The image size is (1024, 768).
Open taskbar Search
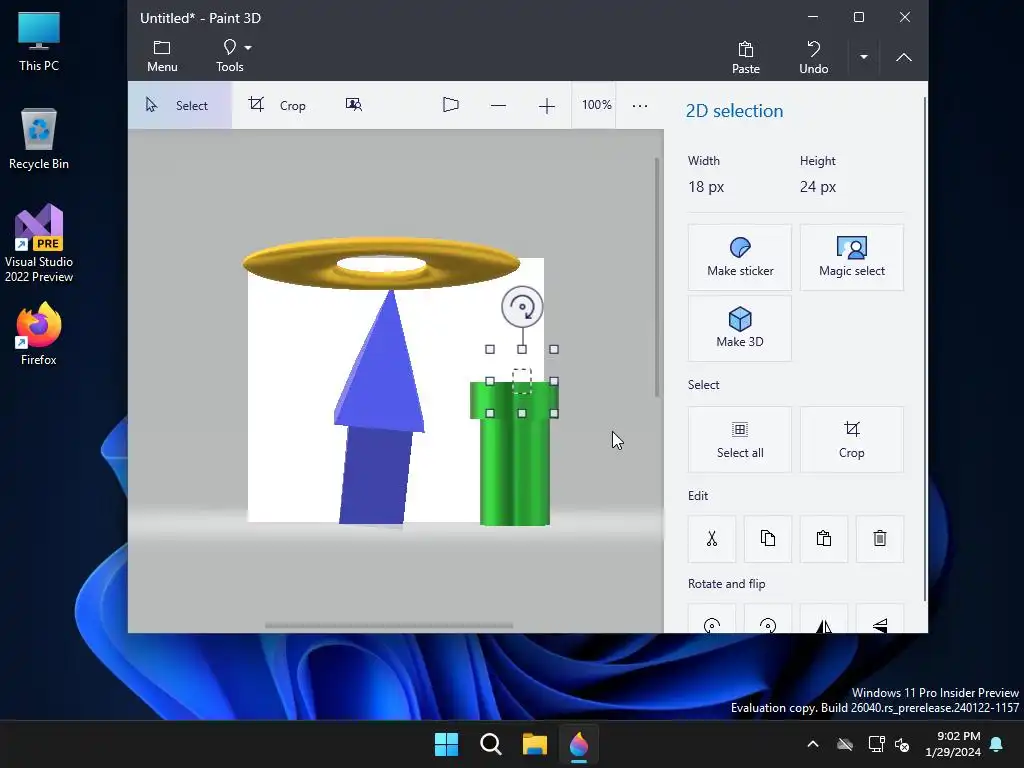pyautogui.click(x=490, y=744)
